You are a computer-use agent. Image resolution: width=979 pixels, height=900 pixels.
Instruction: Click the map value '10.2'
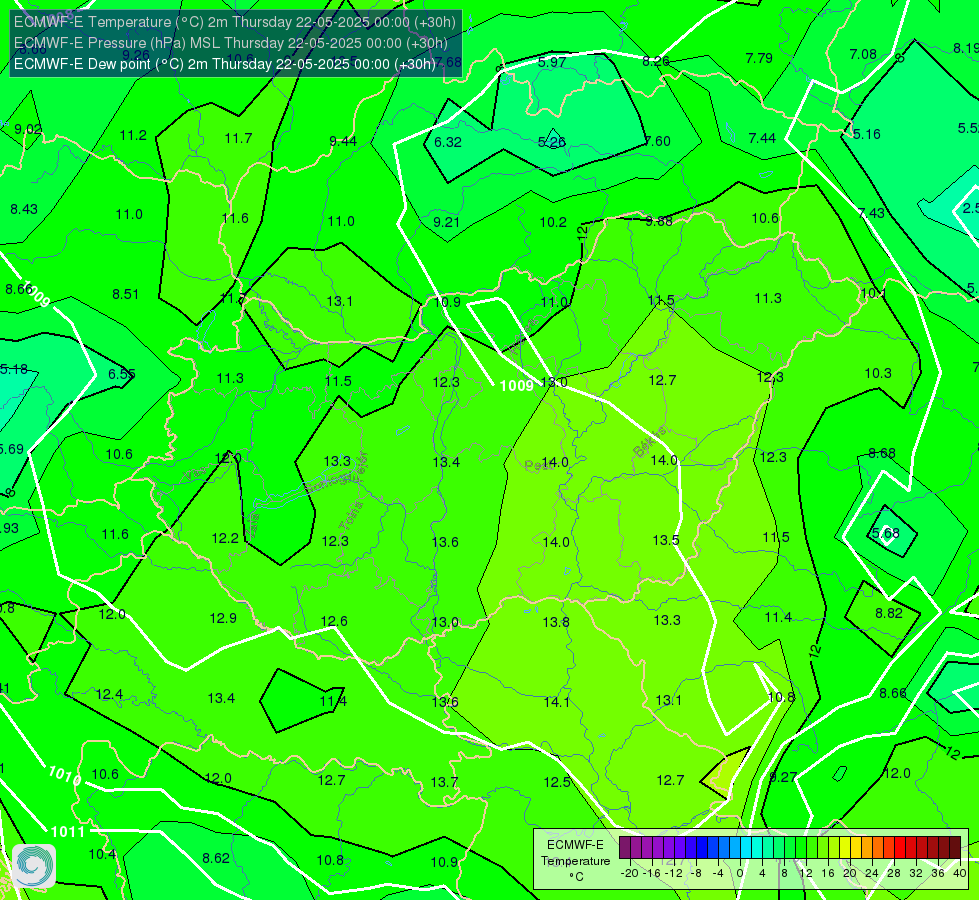pos(553,222)
